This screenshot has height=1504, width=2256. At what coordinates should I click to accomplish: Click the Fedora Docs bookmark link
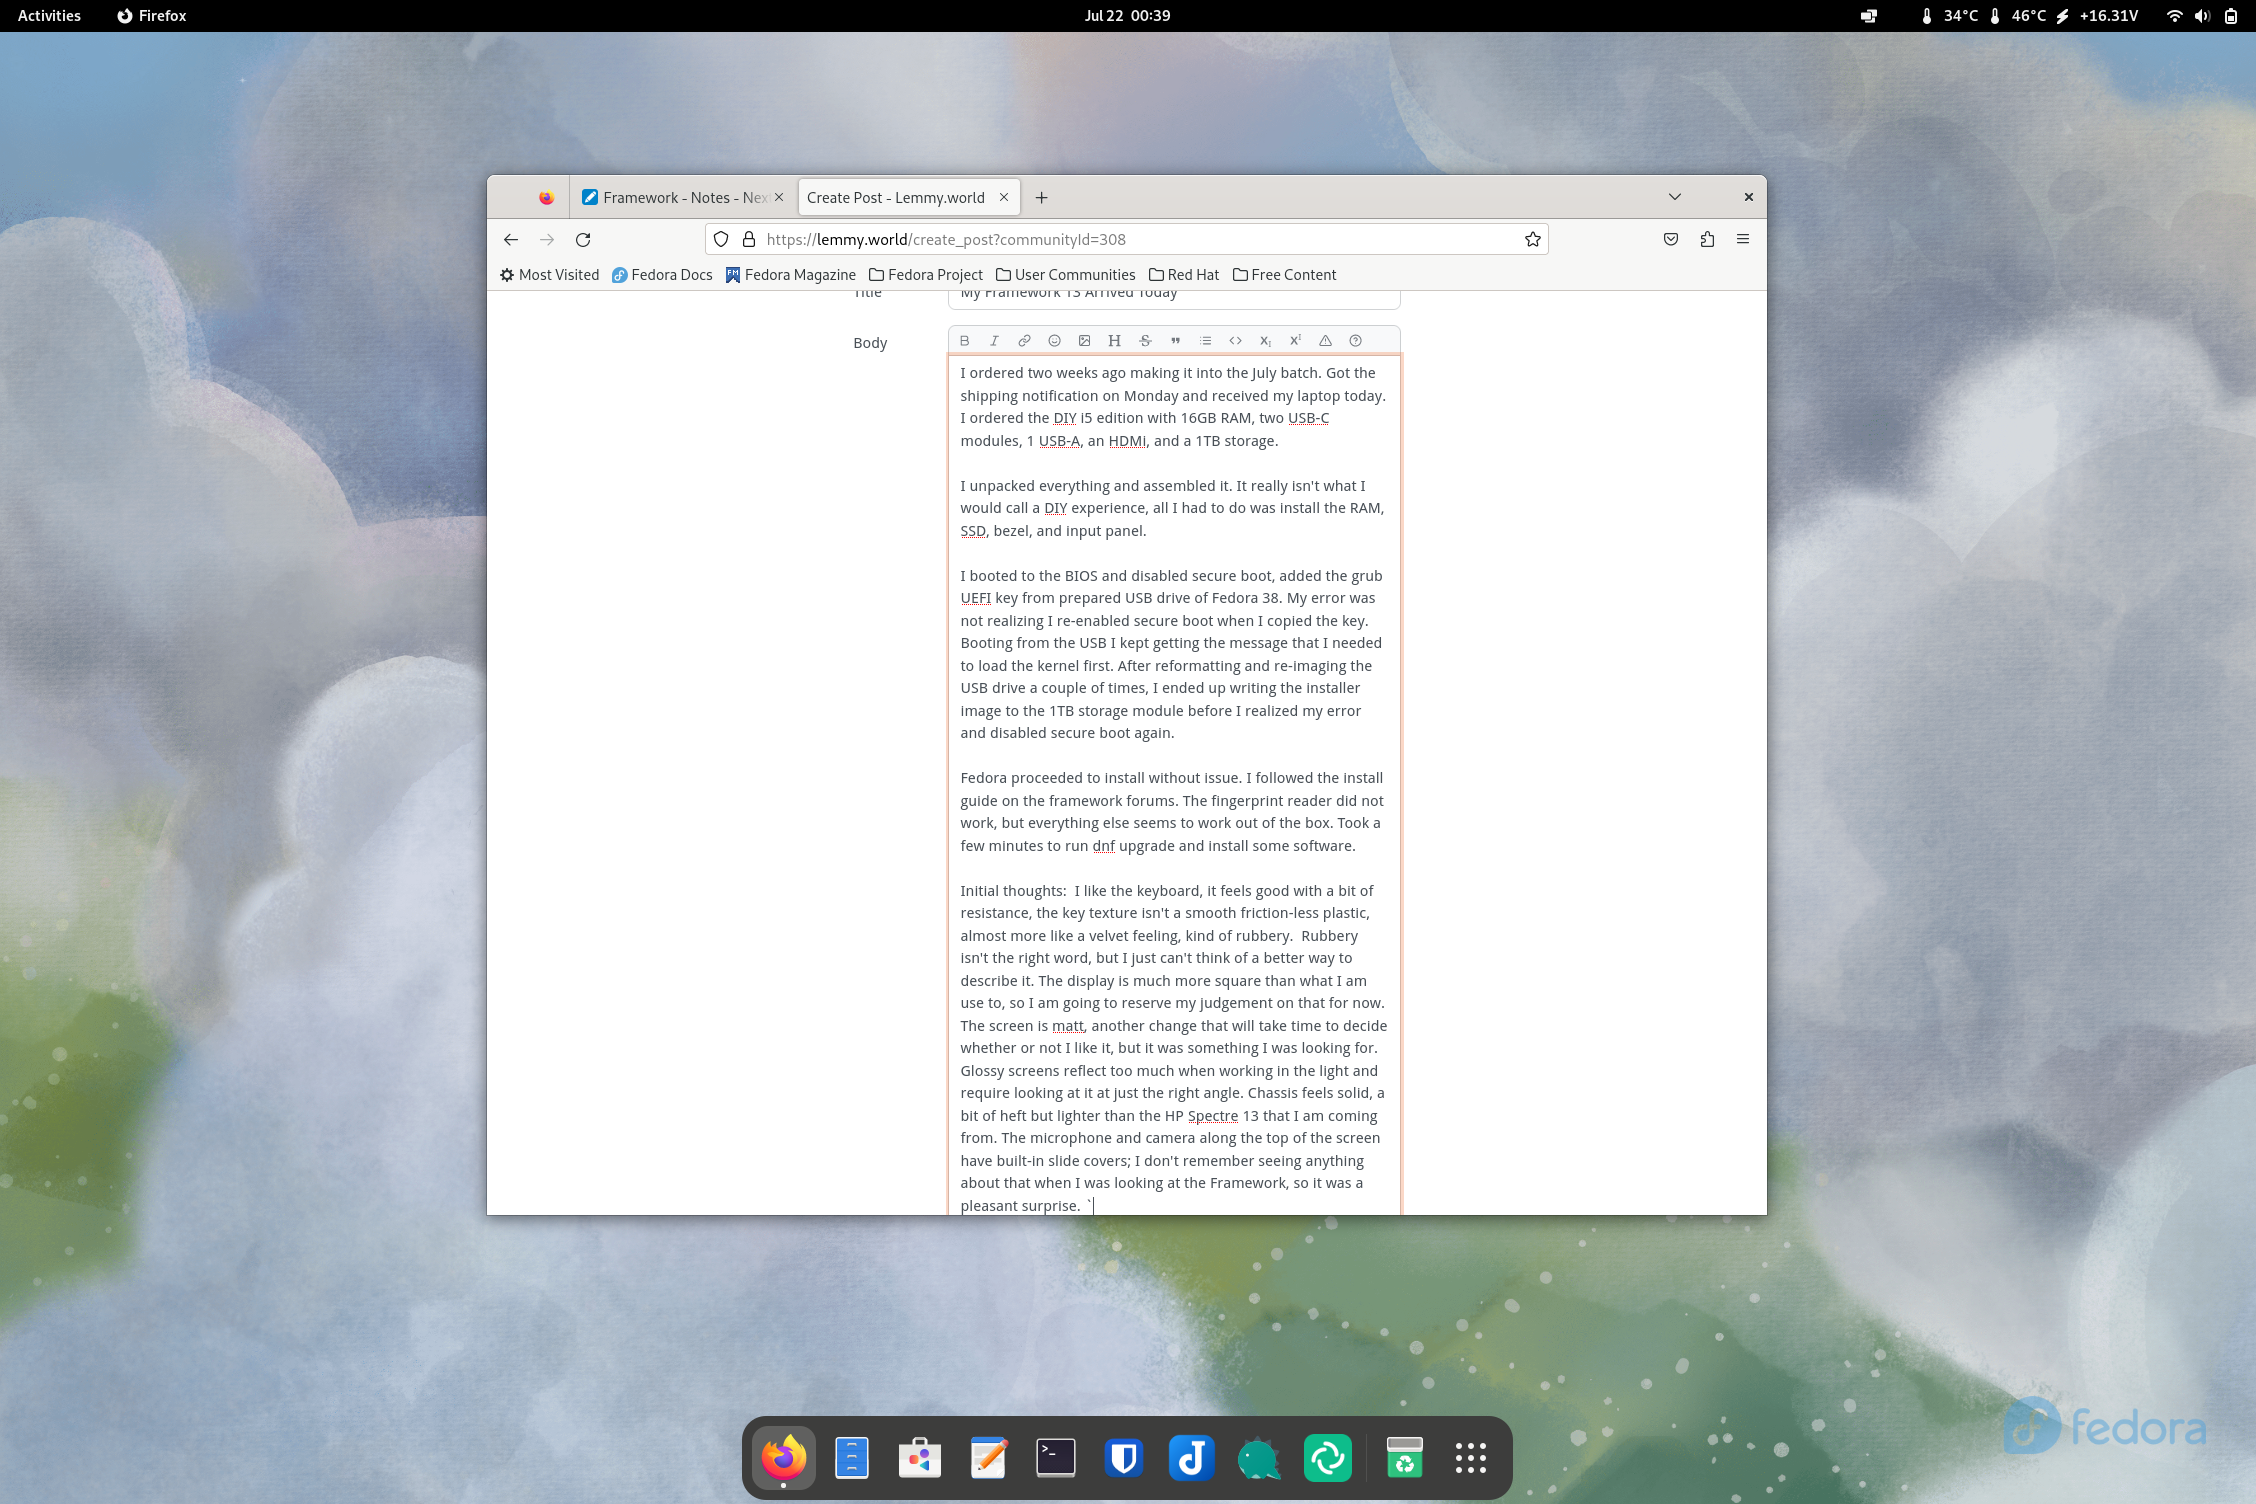(662, 275)
